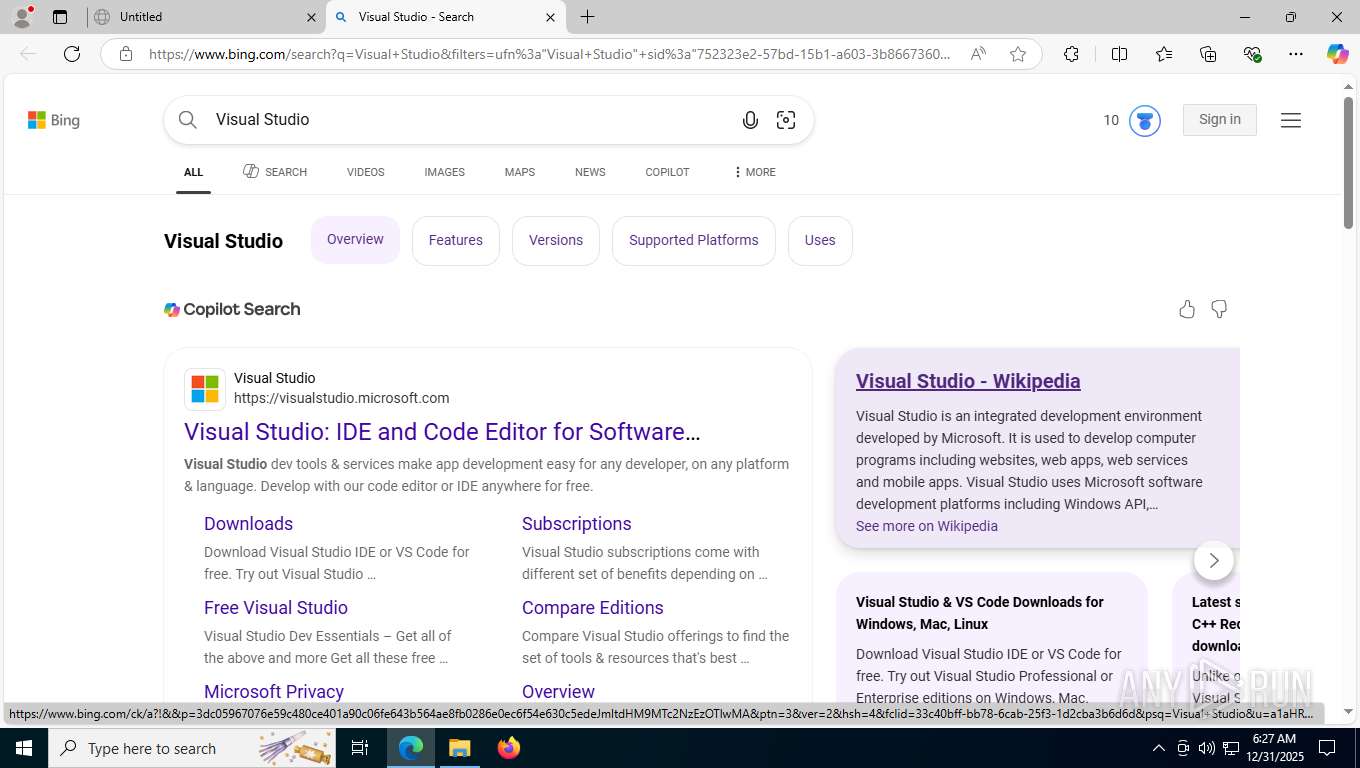Image resolution: width=1360 pixels, height=768 pixels.
Task: Add this page to favorites star icon
Action: pyautogui.click(x=1018, y=54)
